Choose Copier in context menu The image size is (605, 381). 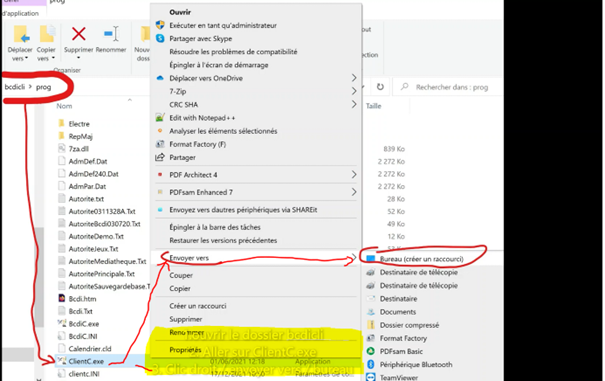click(180, 288)
